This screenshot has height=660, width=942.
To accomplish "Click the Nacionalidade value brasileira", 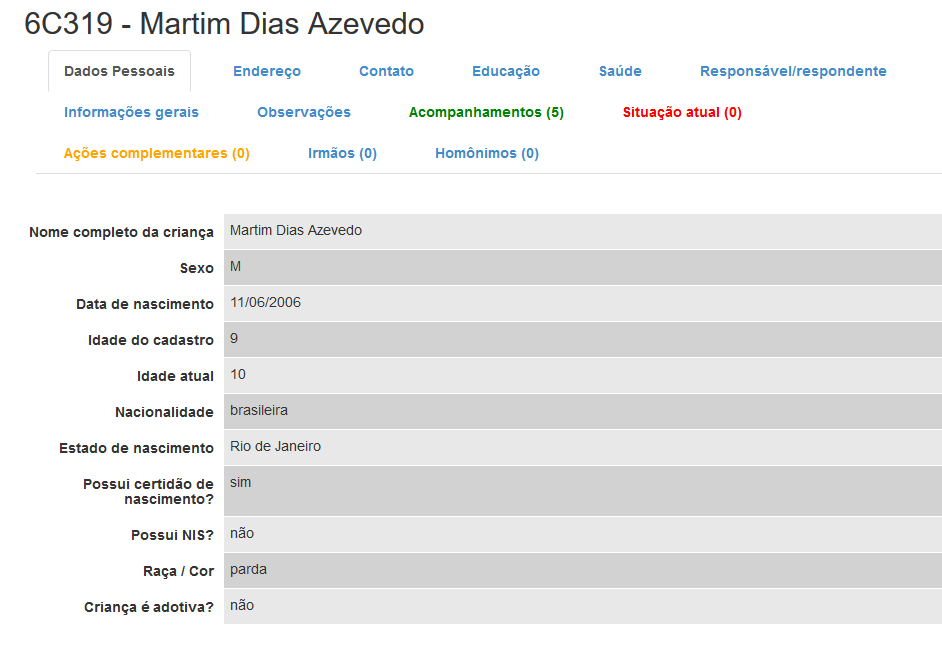I will 259,411.
